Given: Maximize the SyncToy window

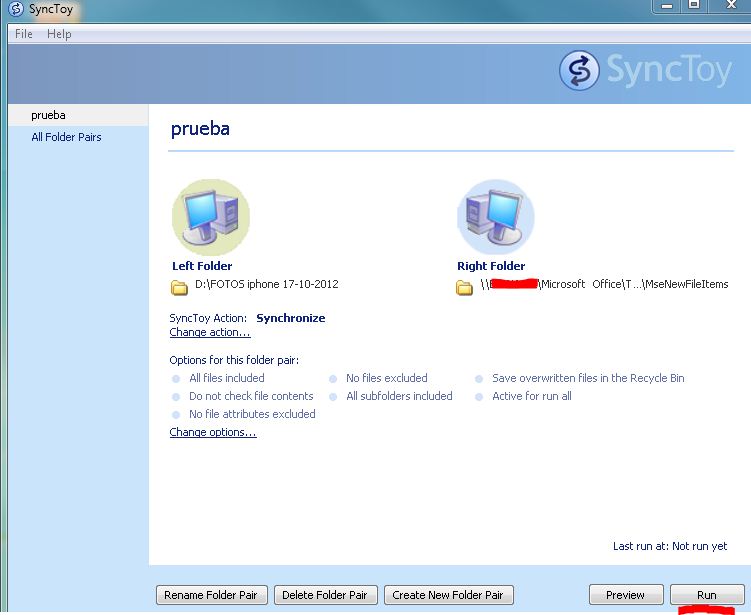Looking at the screenshot, I should pos(694,5).
